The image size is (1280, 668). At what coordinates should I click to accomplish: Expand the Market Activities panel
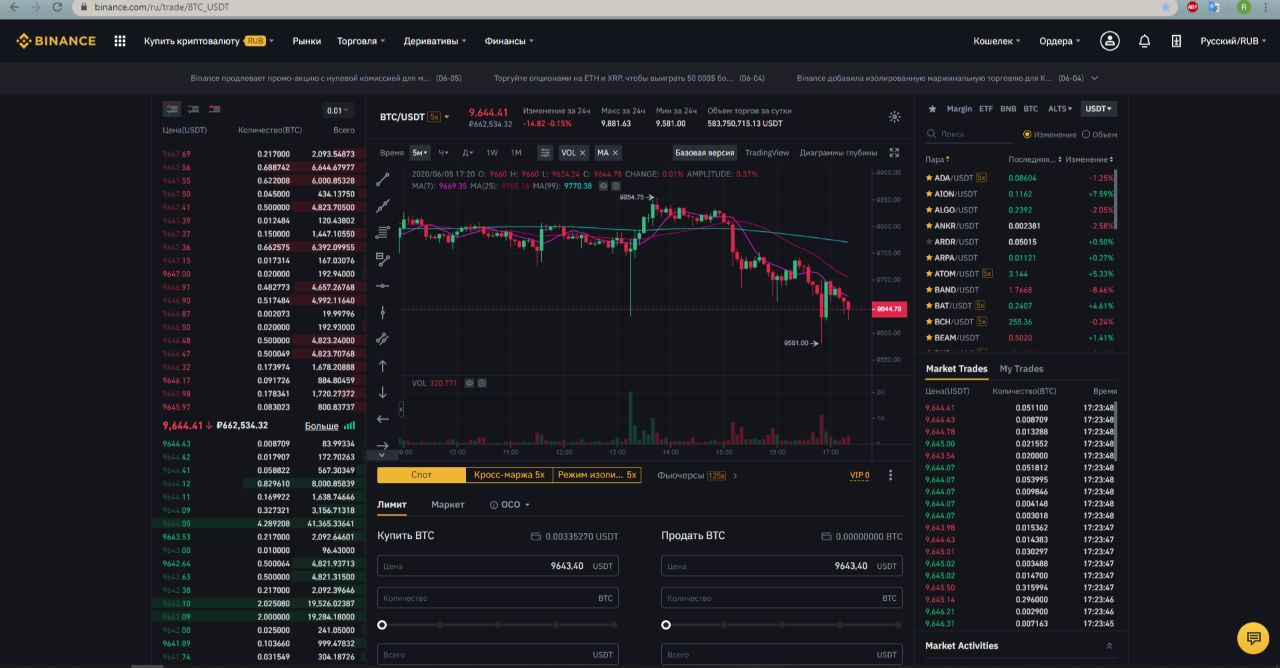tap(1108, 646)
